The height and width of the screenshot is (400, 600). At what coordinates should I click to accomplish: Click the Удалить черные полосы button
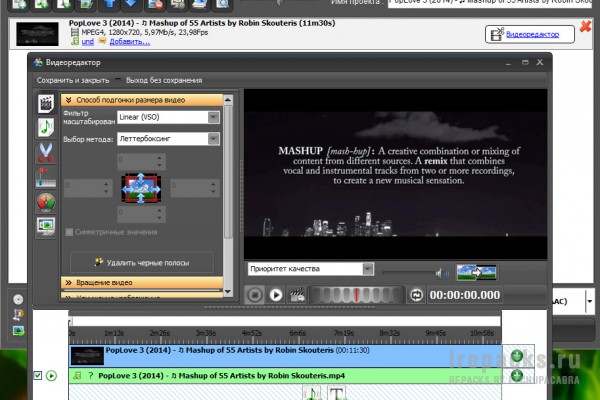(x=142, y=263)
